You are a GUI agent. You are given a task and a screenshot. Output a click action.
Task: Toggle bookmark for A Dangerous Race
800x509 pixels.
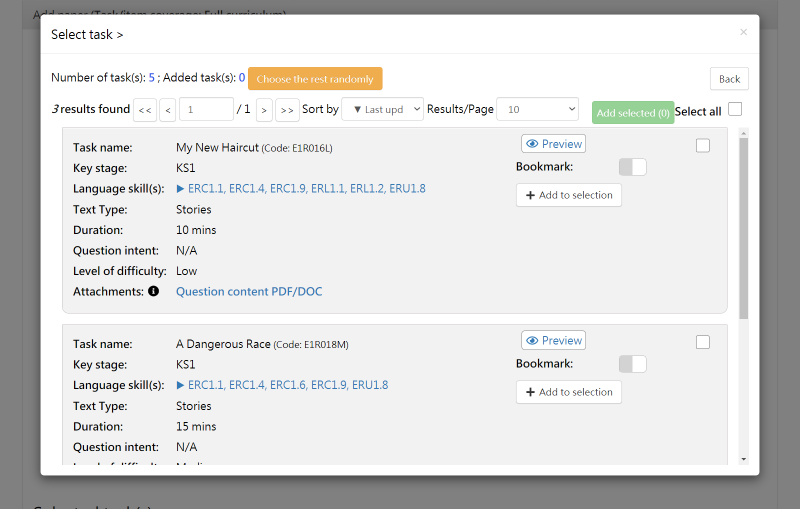(x=632, y=364)
